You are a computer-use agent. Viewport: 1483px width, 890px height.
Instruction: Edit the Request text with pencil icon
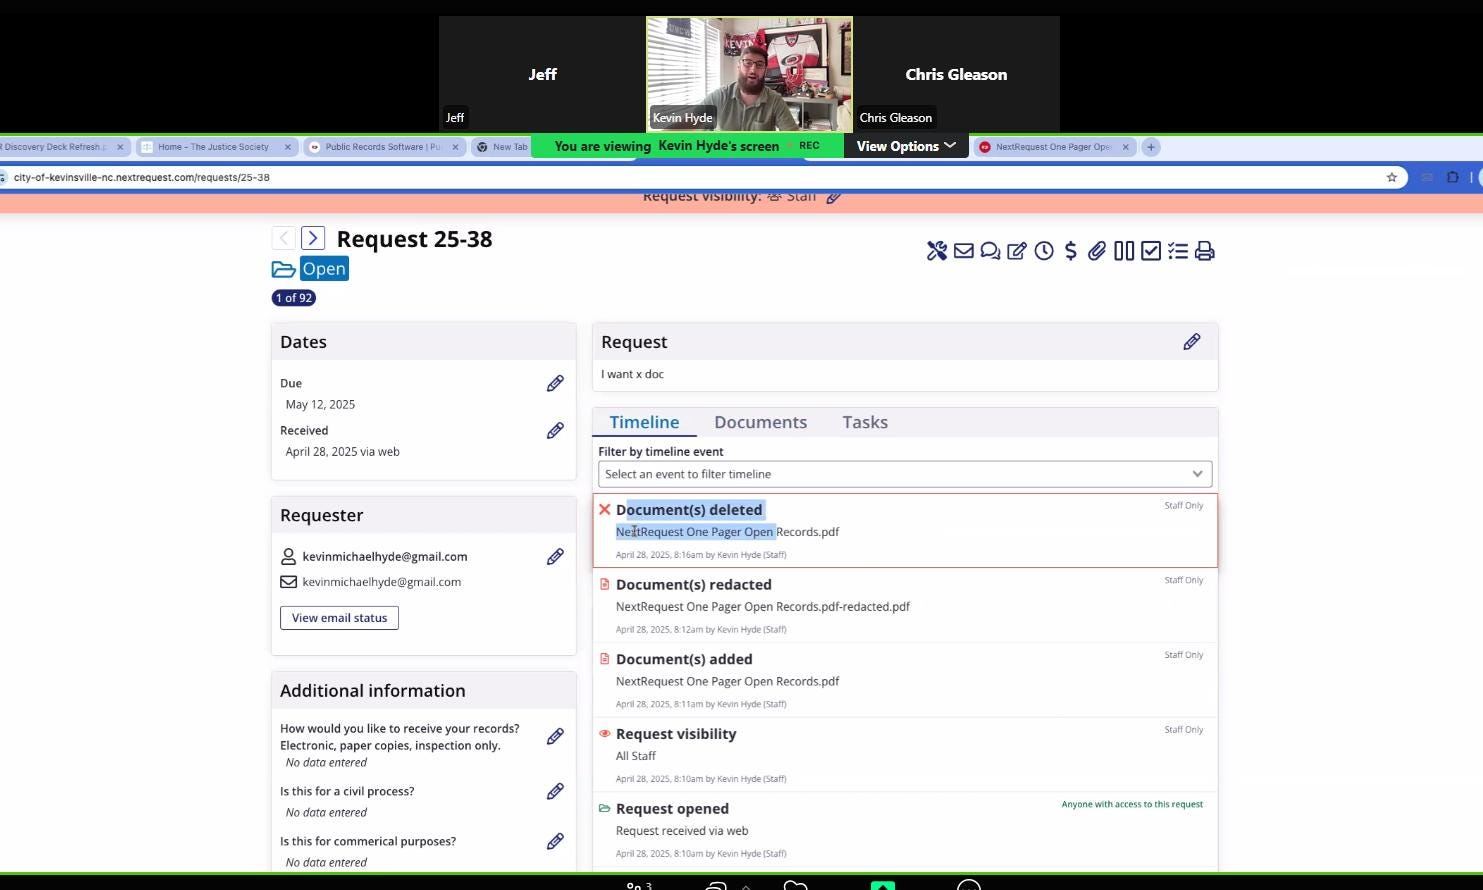point(1192,342)
